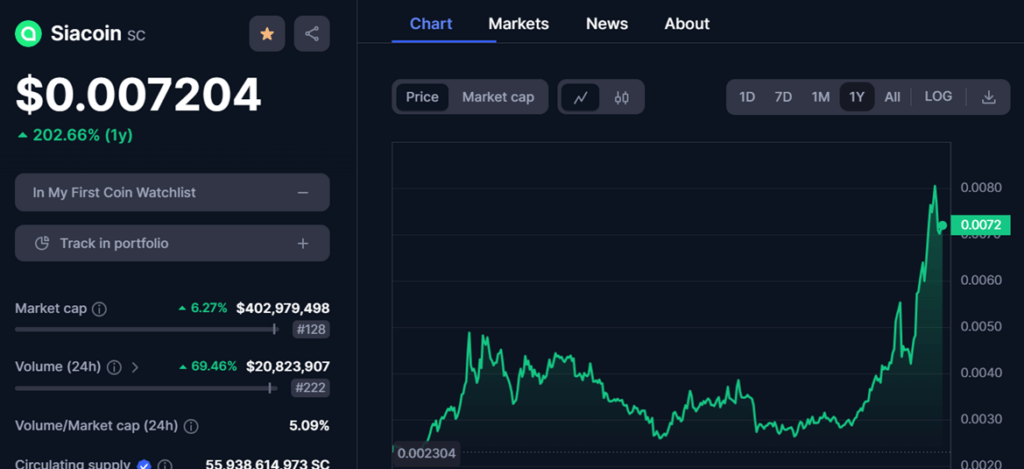This screenshot has width=1024, height=469.
Task: Click the #128 market cap rank badge
Action: pyautogui.click(x=311, y=330)
